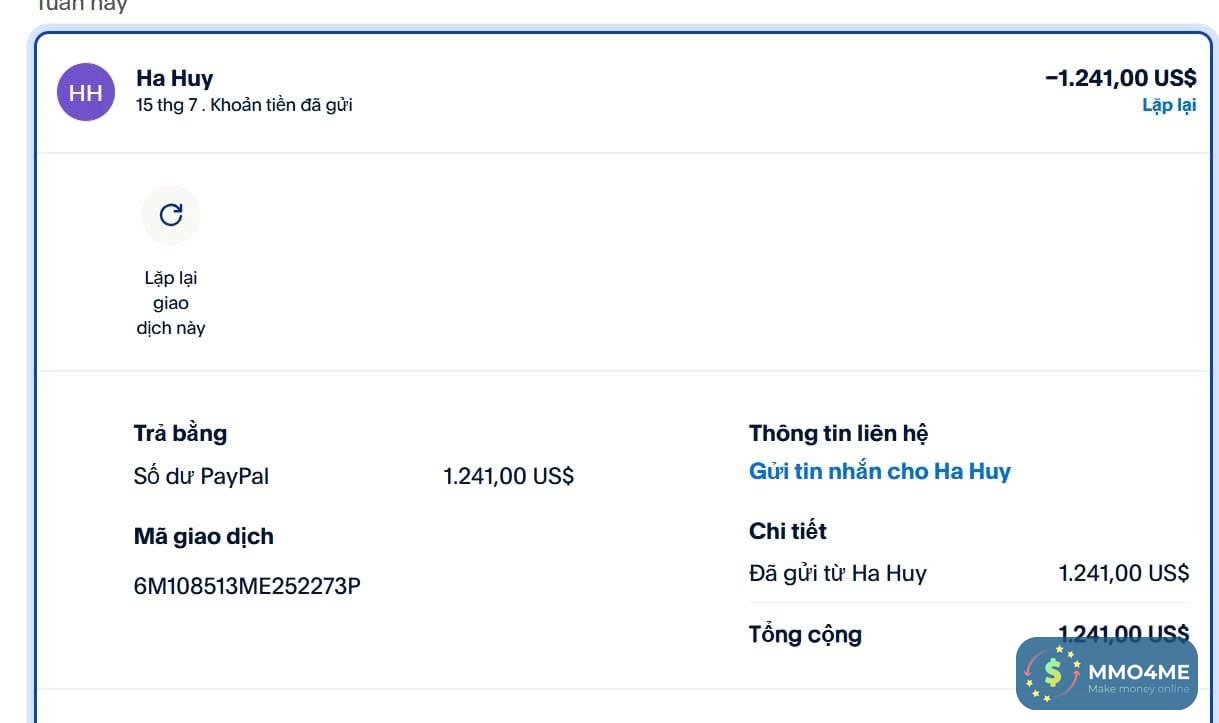Click the Ha Huy name in header
The image size is (1219, 723).
174,78
